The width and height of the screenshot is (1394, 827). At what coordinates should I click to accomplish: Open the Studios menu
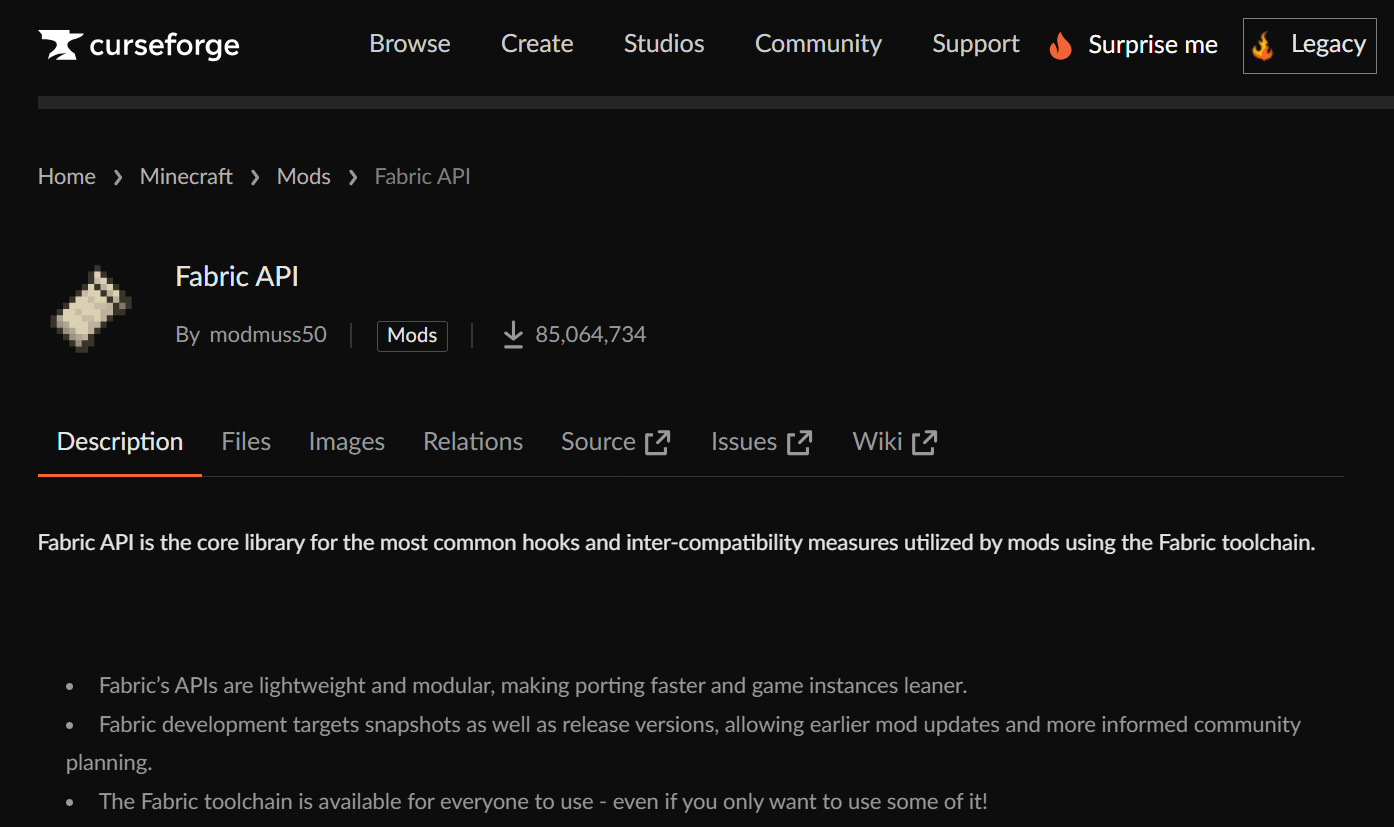(664, 44)
